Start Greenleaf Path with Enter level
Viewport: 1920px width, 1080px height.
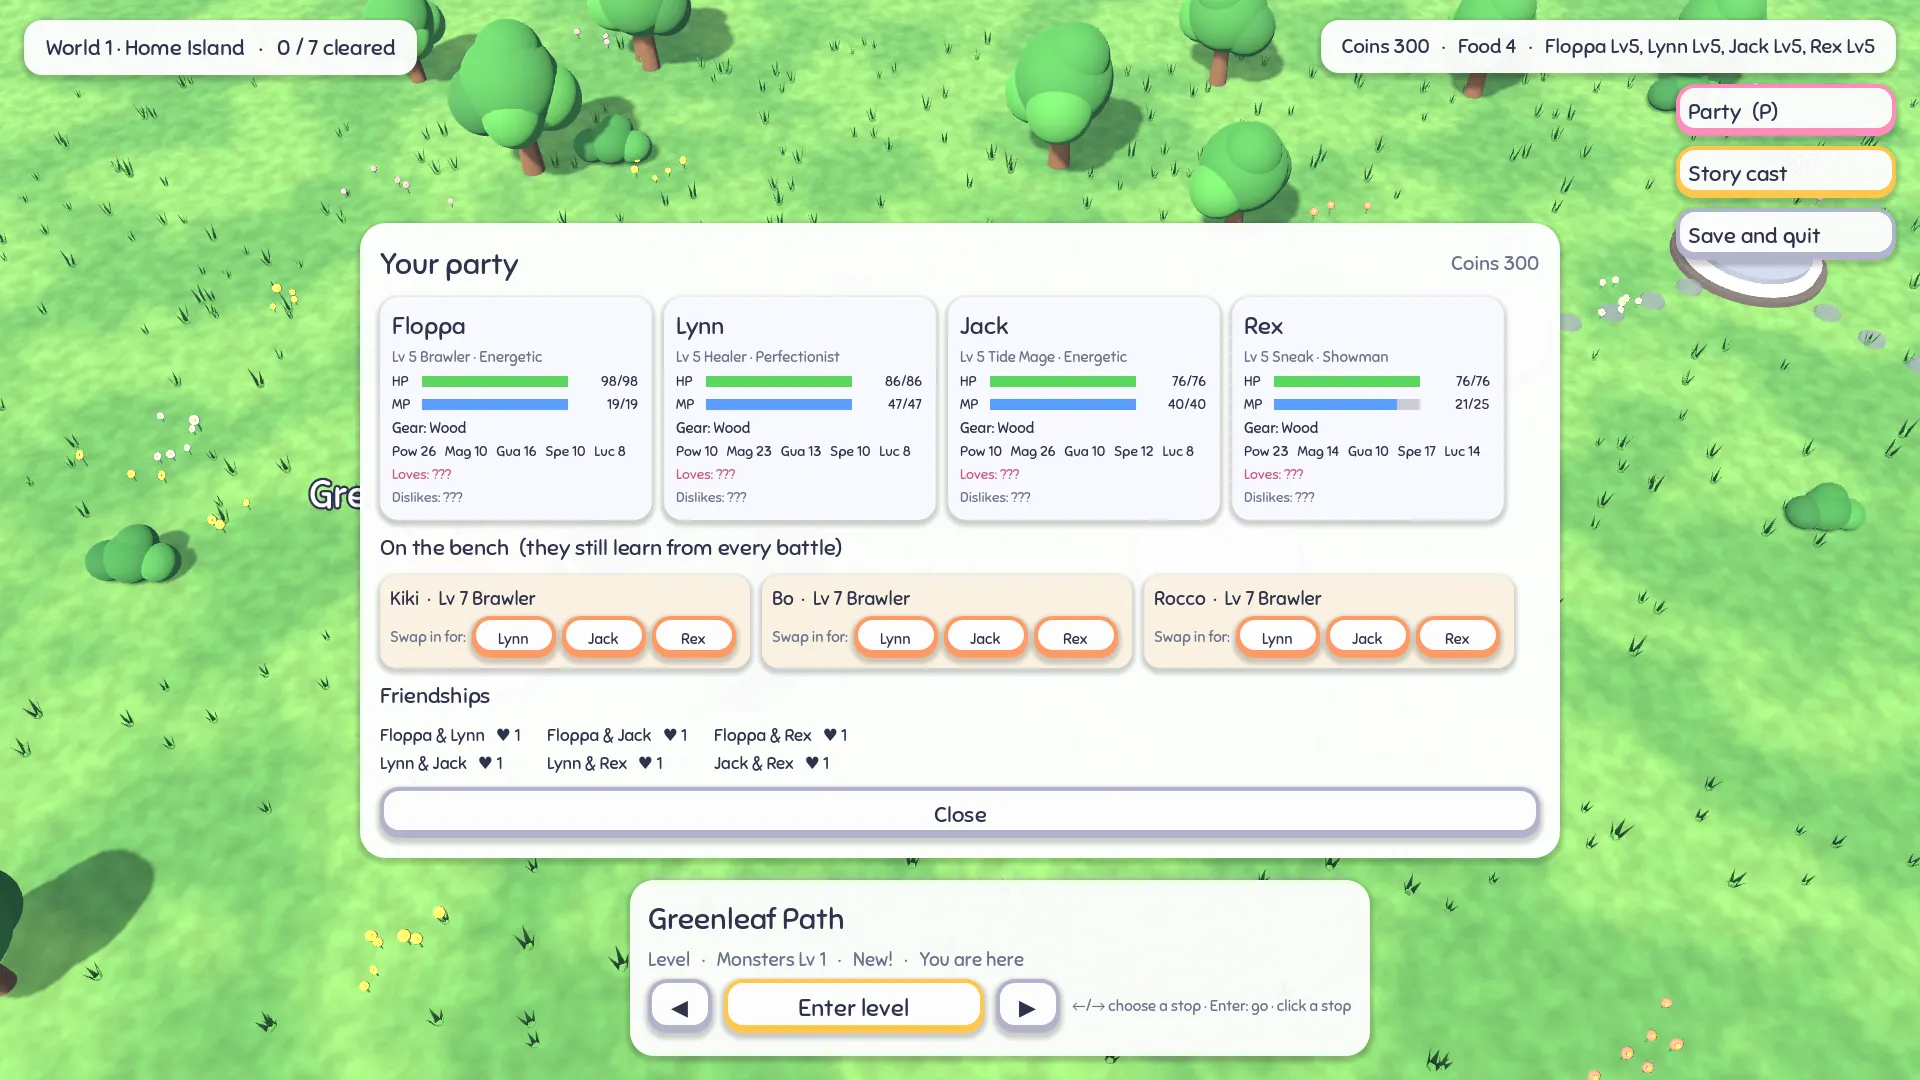click(854, 1007)
